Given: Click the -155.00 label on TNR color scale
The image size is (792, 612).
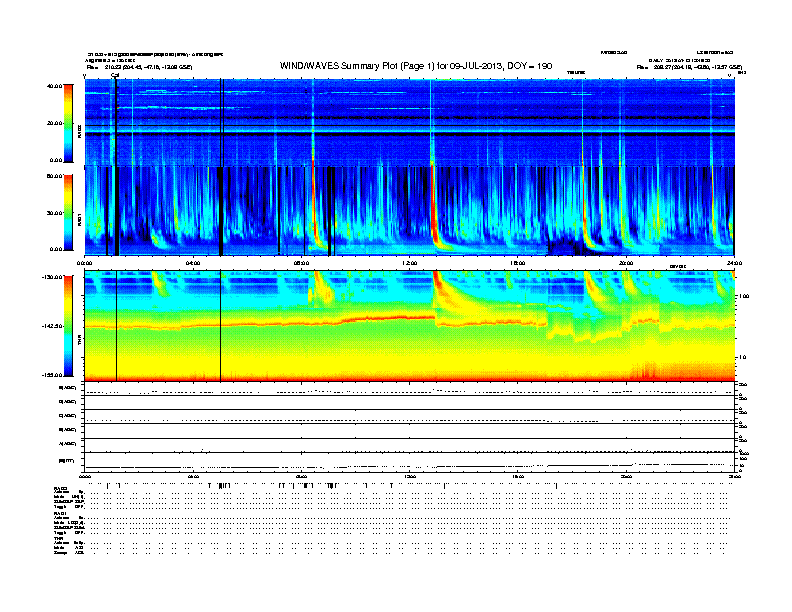Looking at the screenshot, I should click(51, 375).
